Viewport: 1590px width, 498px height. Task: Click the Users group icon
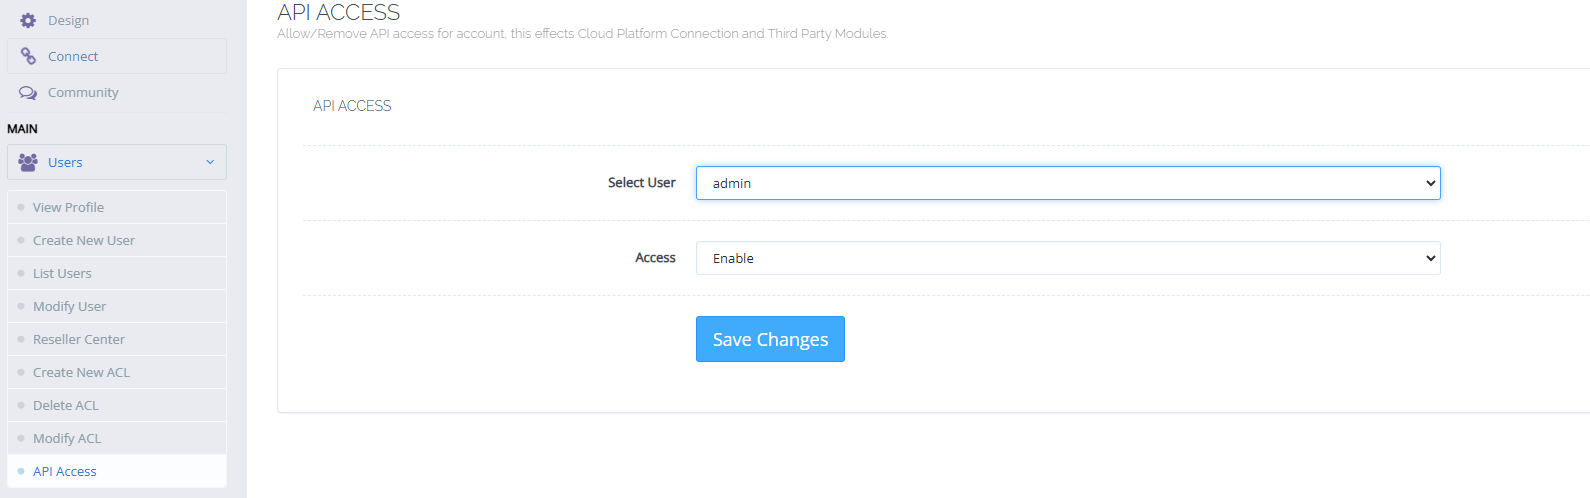(x=28, y=162)
